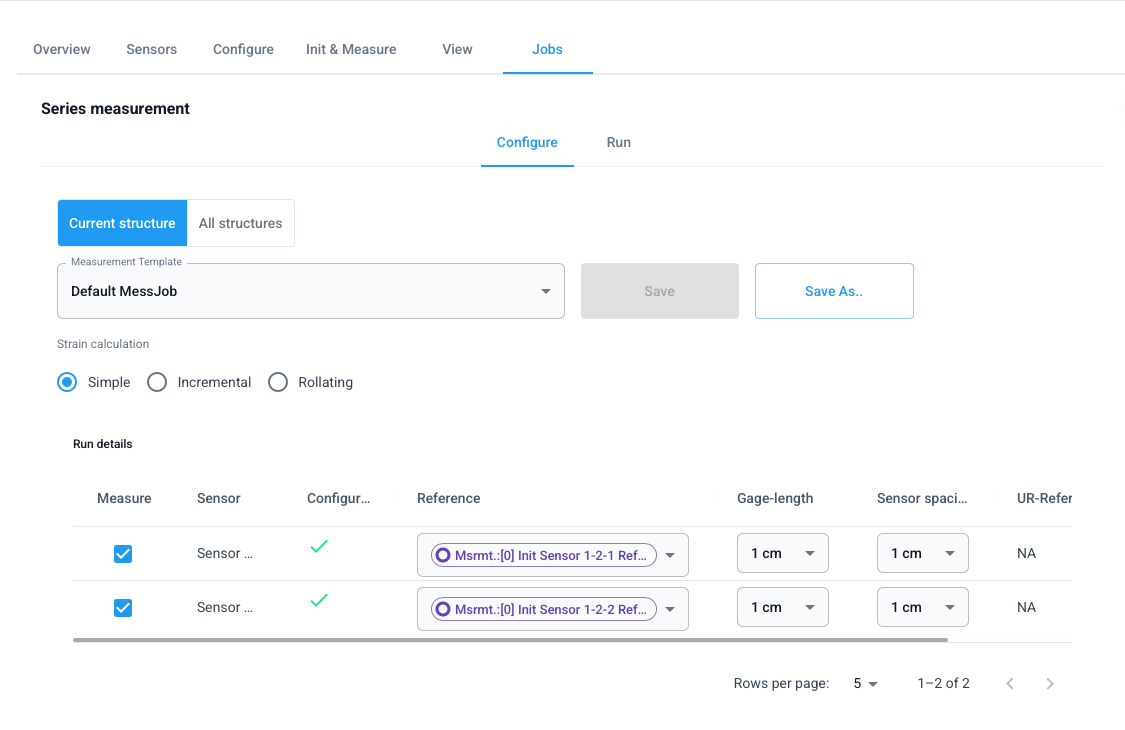This screenshot has width=1125, height=730.
Task: Click the circle icon in Sensor 1-2-2 reference chip
Action: (443, 609)
